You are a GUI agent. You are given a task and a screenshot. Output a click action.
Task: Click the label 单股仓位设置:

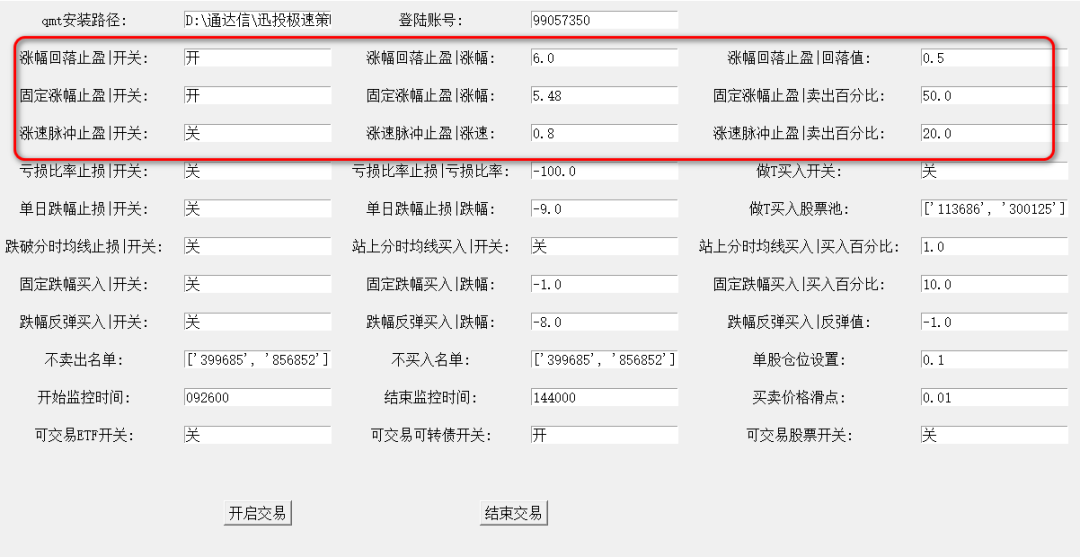799,360
